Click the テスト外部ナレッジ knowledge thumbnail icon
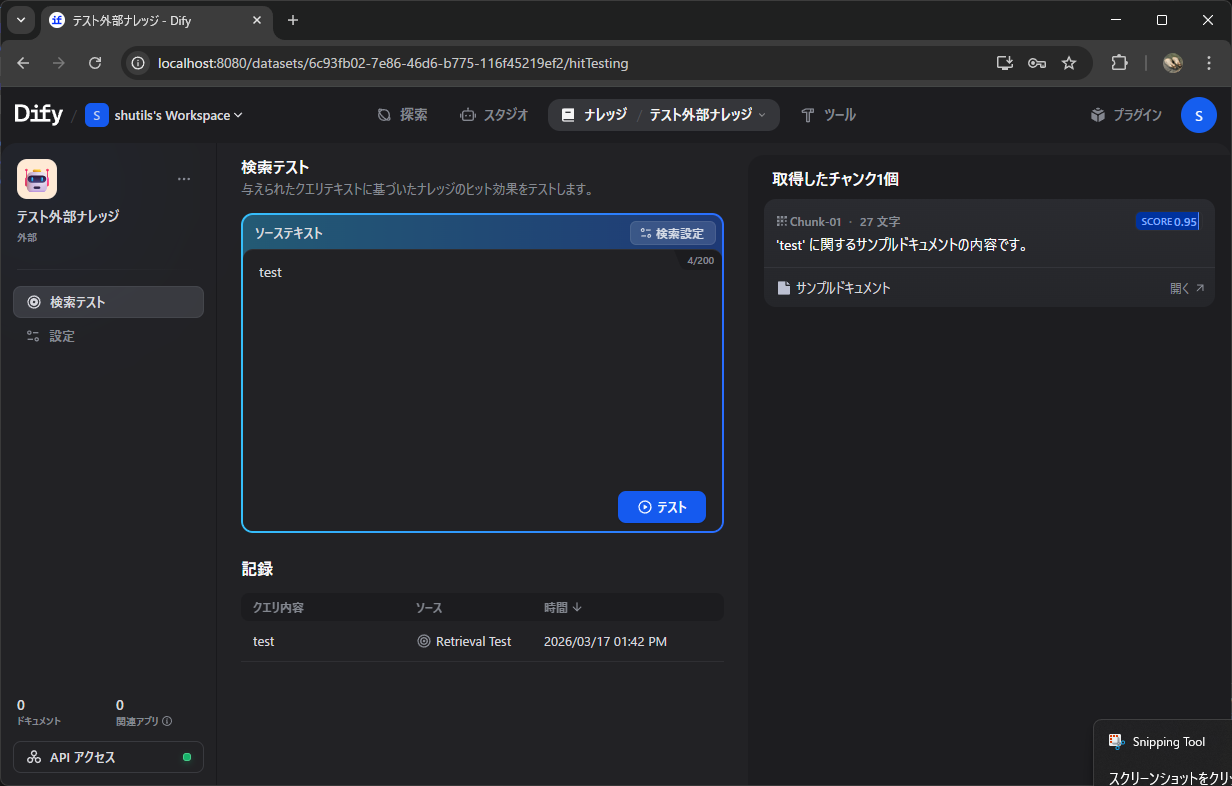The width and height of the screenshot is (1232, 786). pos(37,178)
